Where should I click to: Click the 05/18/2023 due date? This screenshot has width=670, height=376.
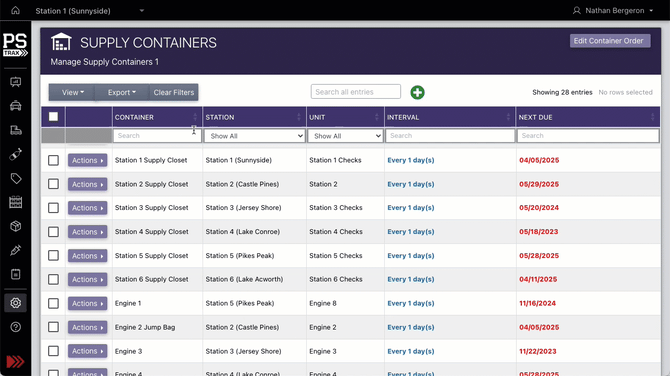click(x=538, y=232)
